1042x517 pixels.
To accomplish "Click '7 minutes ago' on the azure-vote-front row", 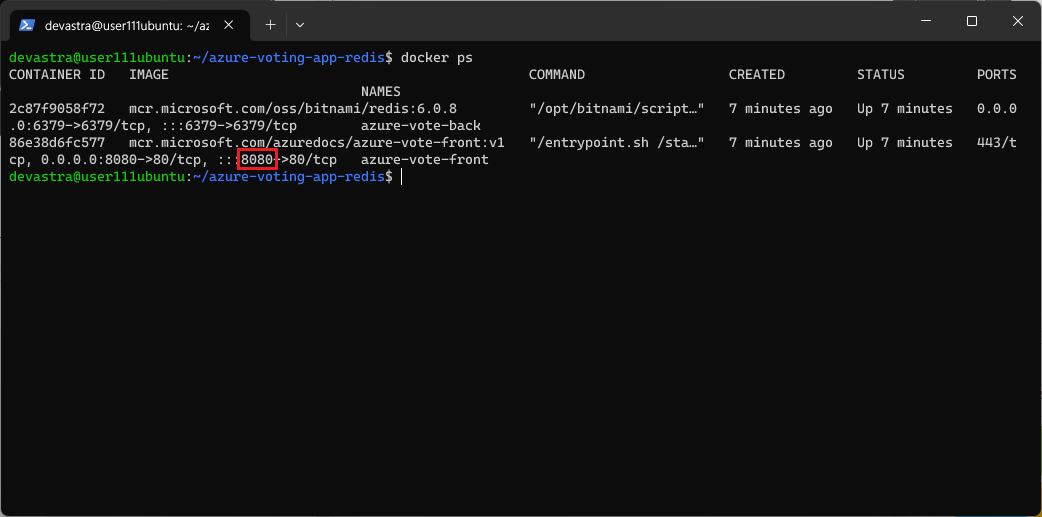I will 781,143.
